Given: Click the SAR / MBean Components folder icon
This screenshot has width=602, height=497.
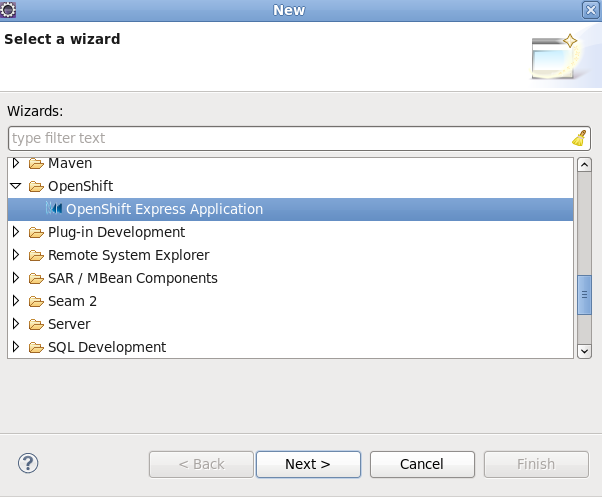Looking at the screenshot, I should pos(36,279).
